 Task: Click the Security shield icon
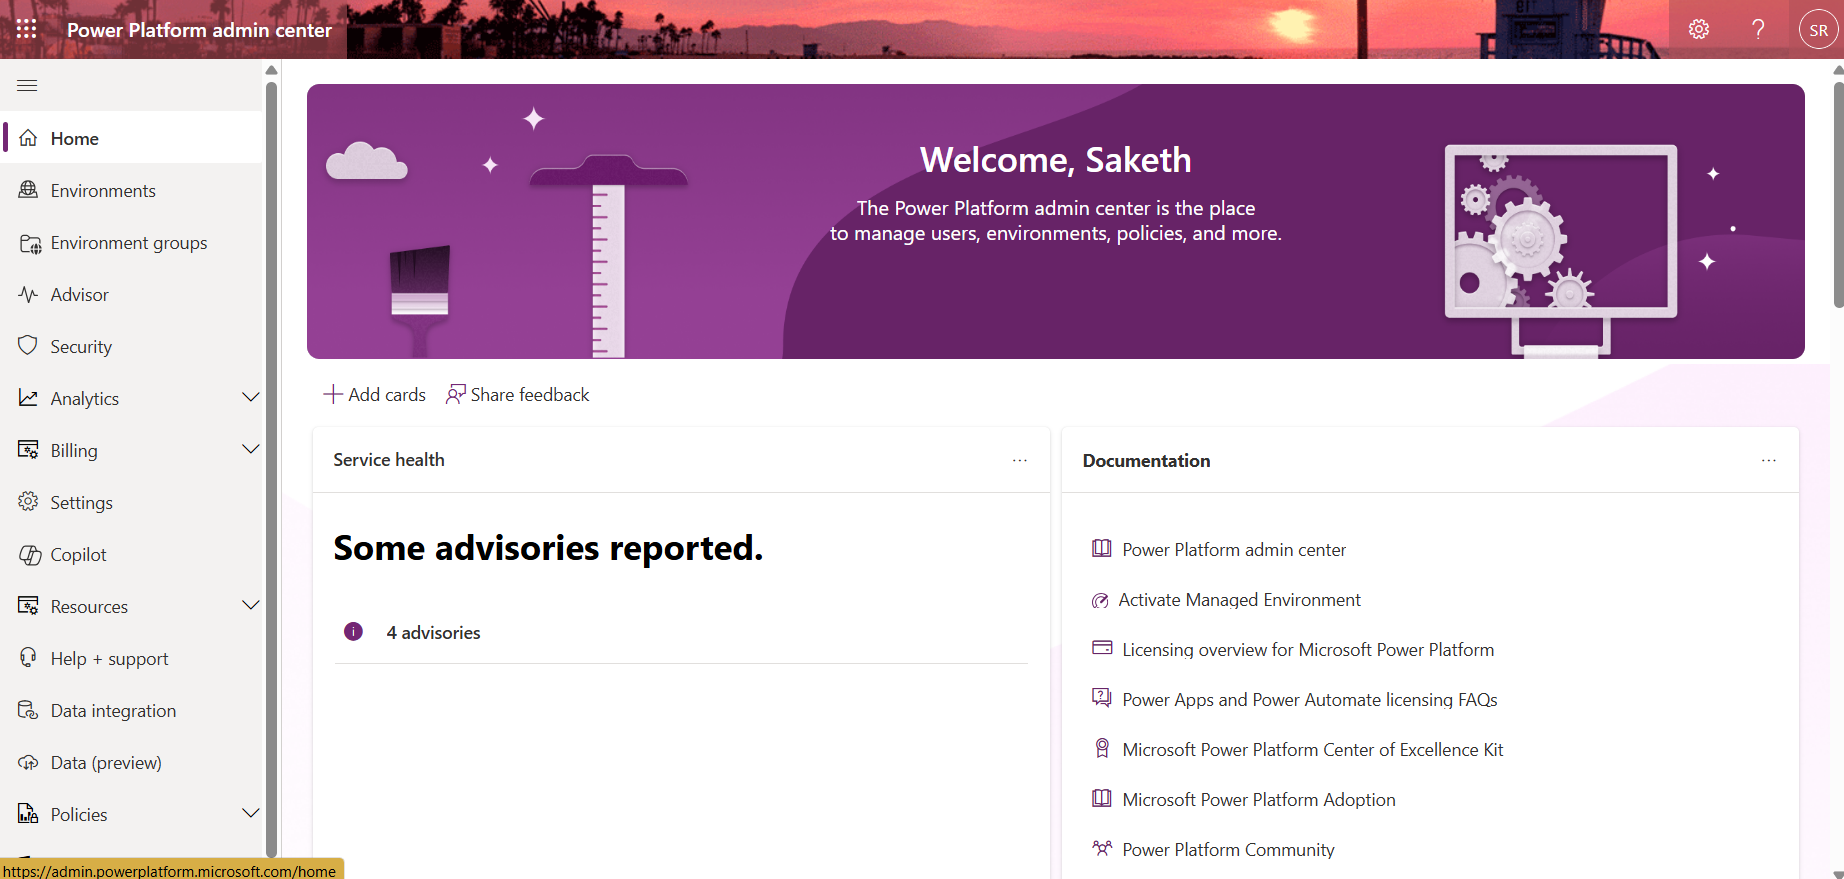[x=28, y=346]
